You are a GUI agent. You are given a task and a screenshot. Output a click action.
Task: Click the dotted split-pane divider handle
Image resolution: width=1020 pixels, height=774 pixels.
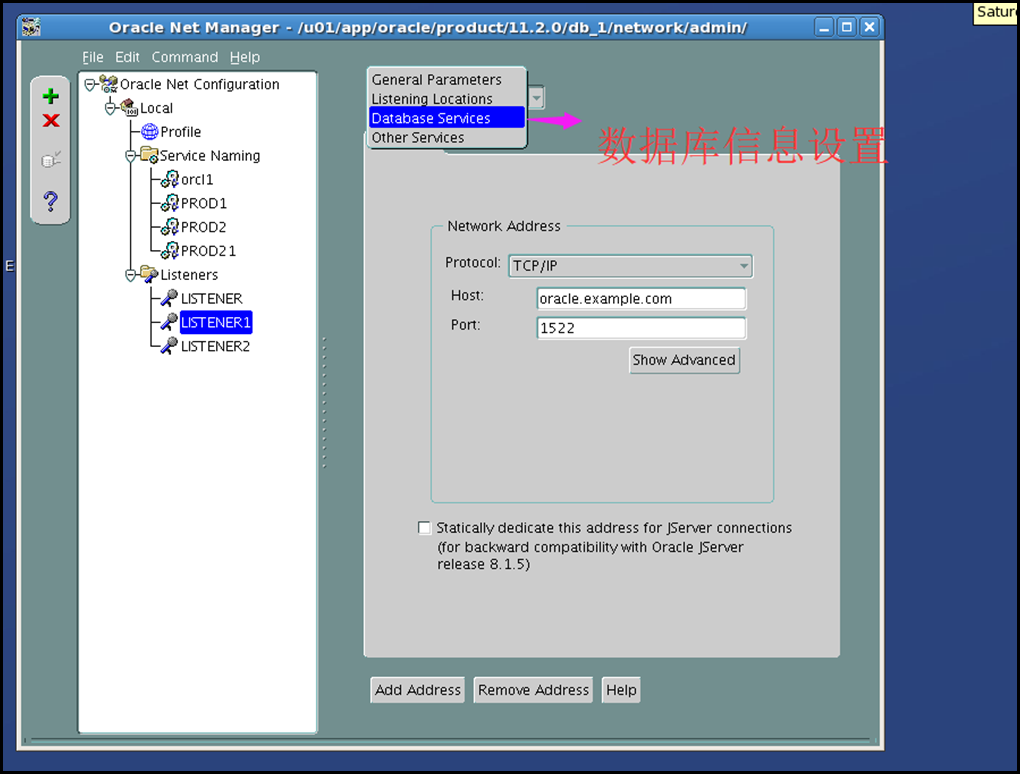tap(324, 401)
